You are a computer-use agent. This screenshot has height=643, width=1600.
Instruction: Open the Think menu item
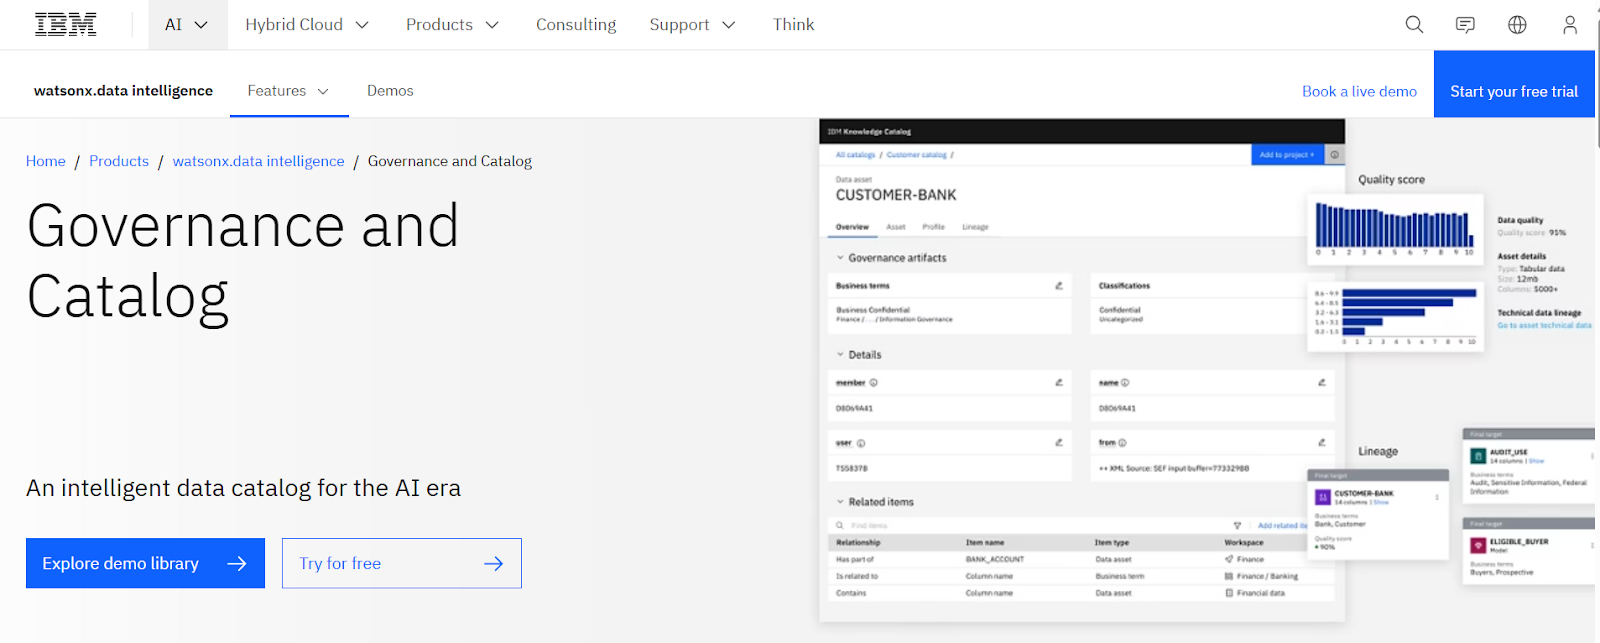coord(793,24)
